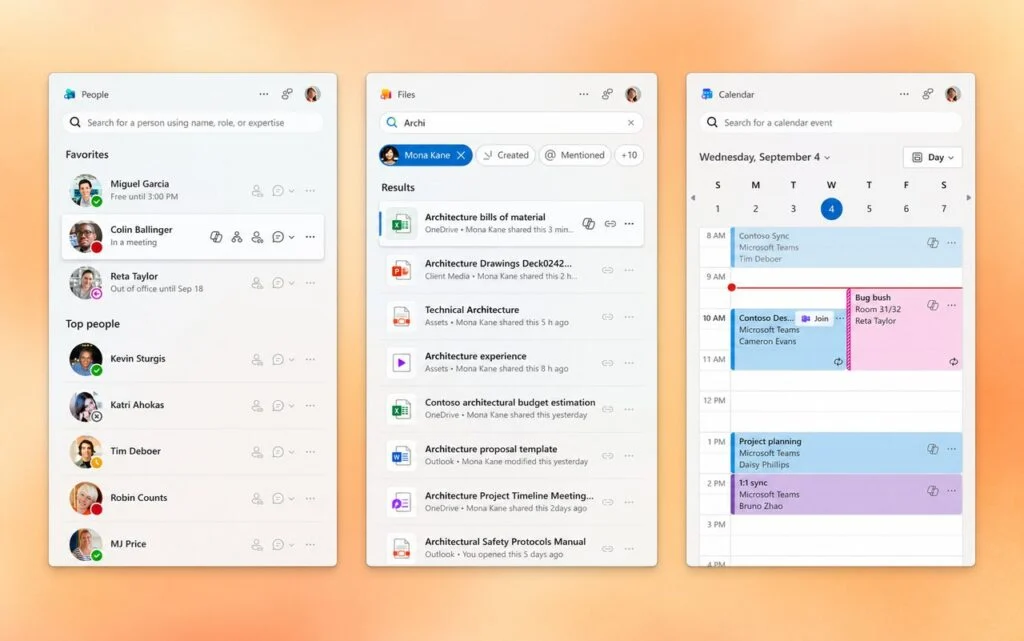The image size is (1024, 641).
Task: Open Copilot icon on Contoso Sync event
Action: point(933,243)
